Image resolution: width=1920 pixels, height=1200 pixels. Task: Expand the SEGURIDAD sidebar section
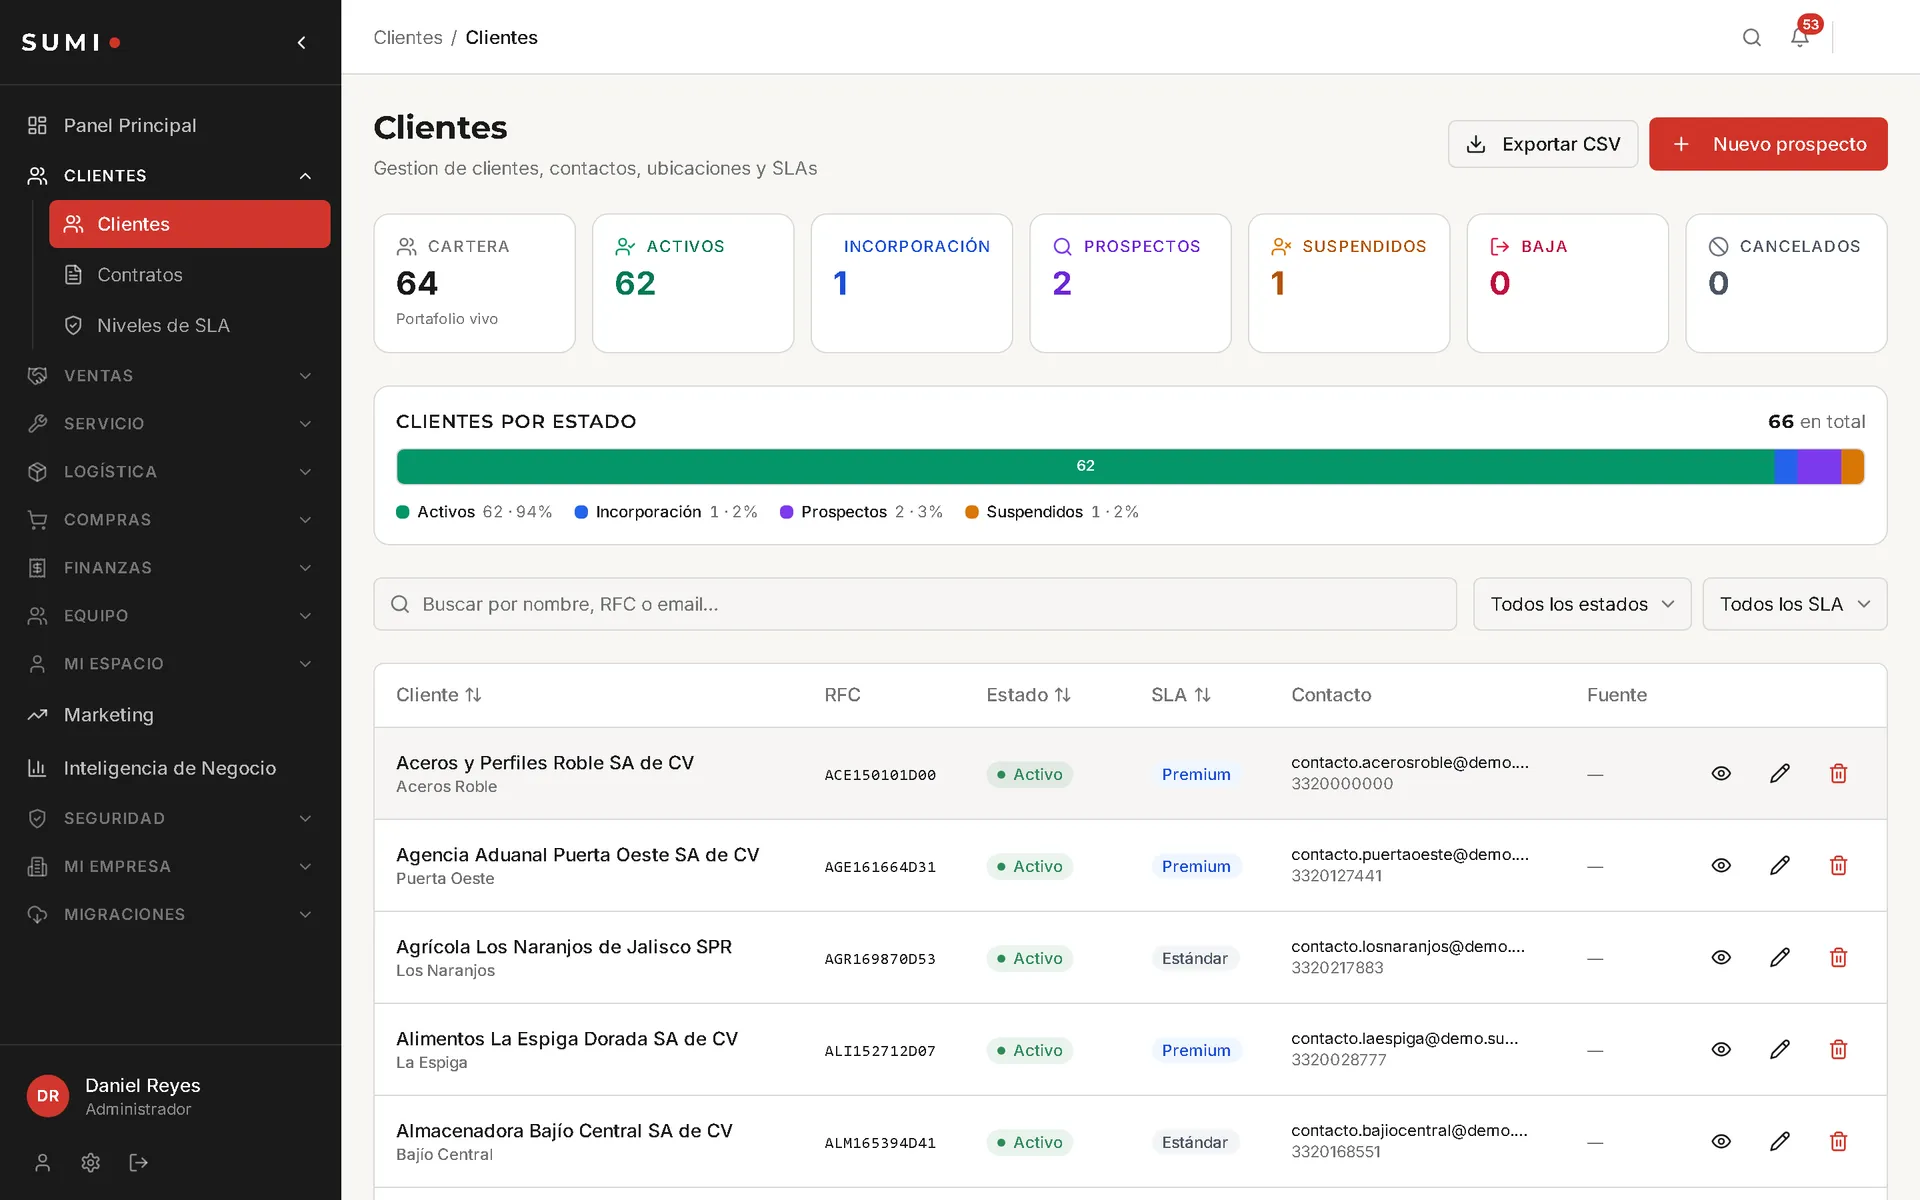pos(170,818)
